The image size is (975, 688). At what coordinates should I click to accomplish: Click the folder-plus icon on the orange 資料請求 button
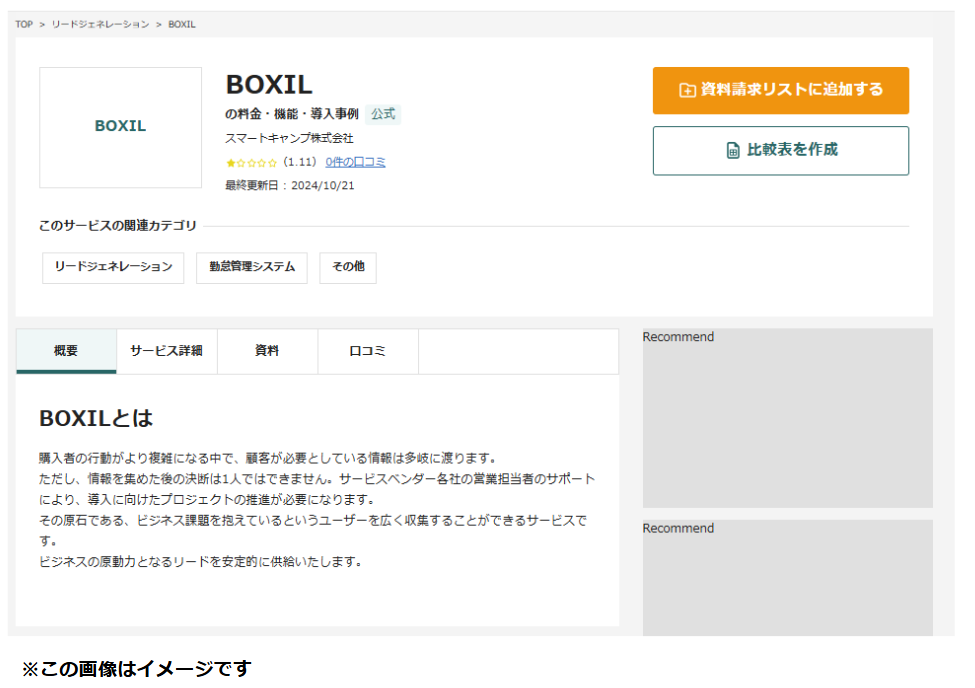click(x=687, y=91)
